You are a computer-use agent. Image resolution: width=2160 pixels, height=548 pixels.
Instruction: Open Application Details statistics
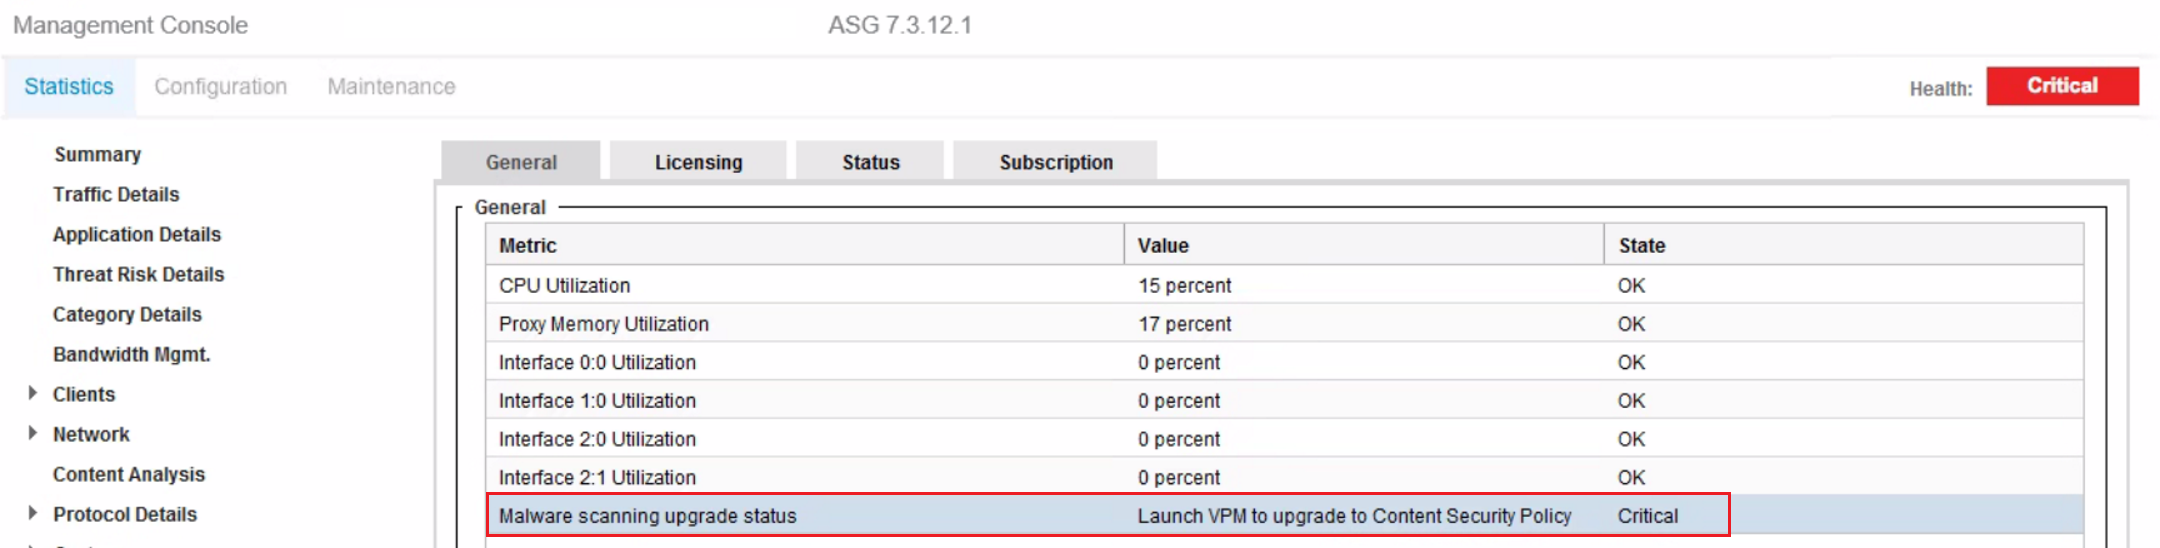pyautogui.click(x=137, y=234)
